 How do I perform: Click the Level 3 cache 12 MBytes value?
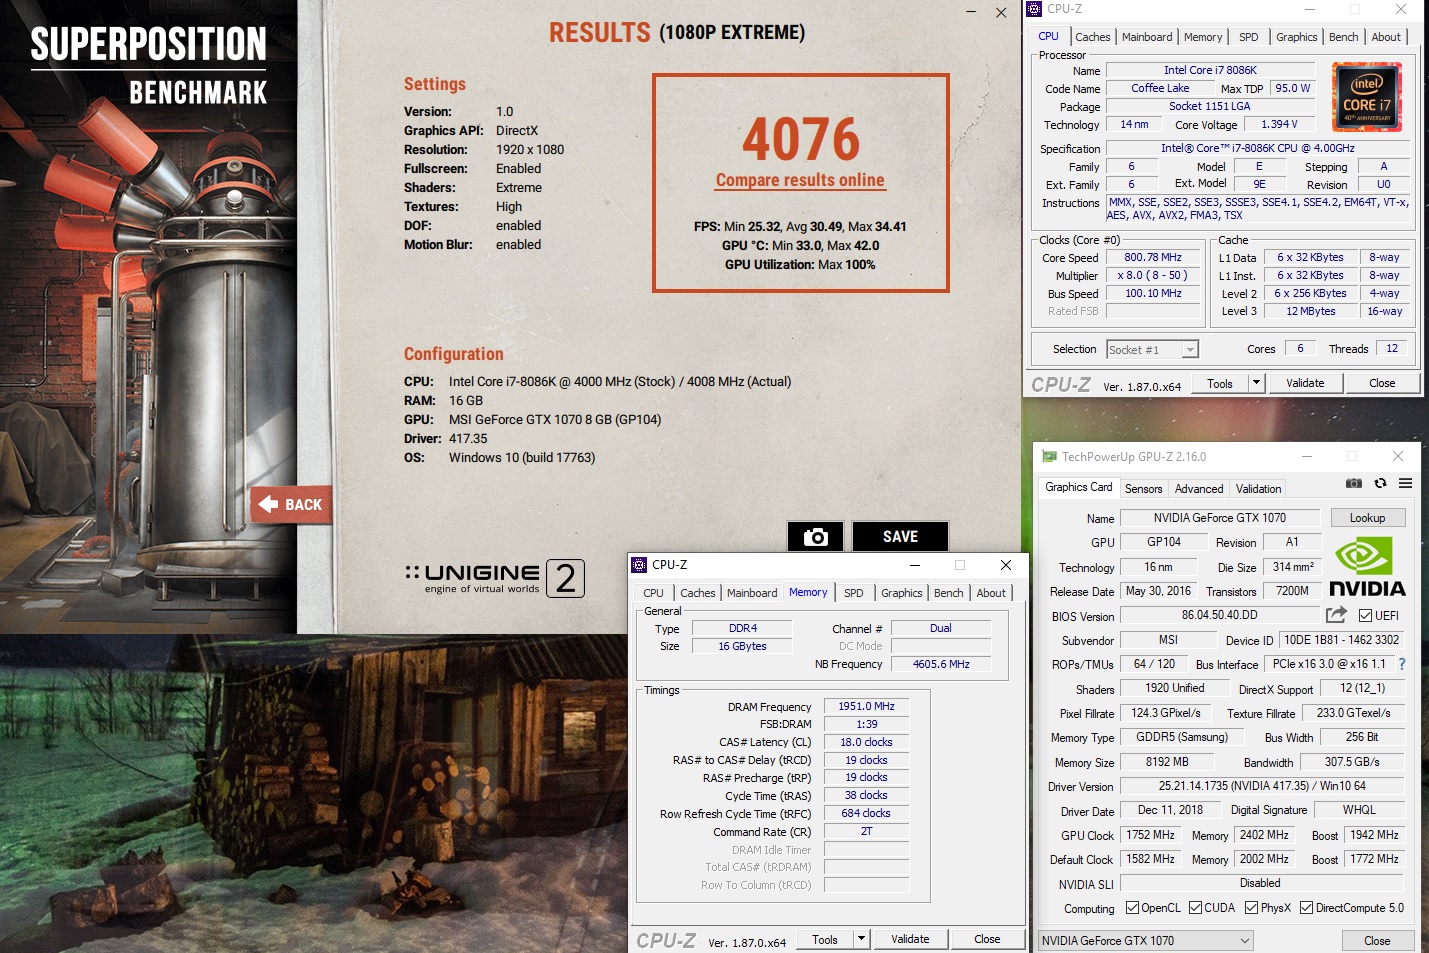1310,311
